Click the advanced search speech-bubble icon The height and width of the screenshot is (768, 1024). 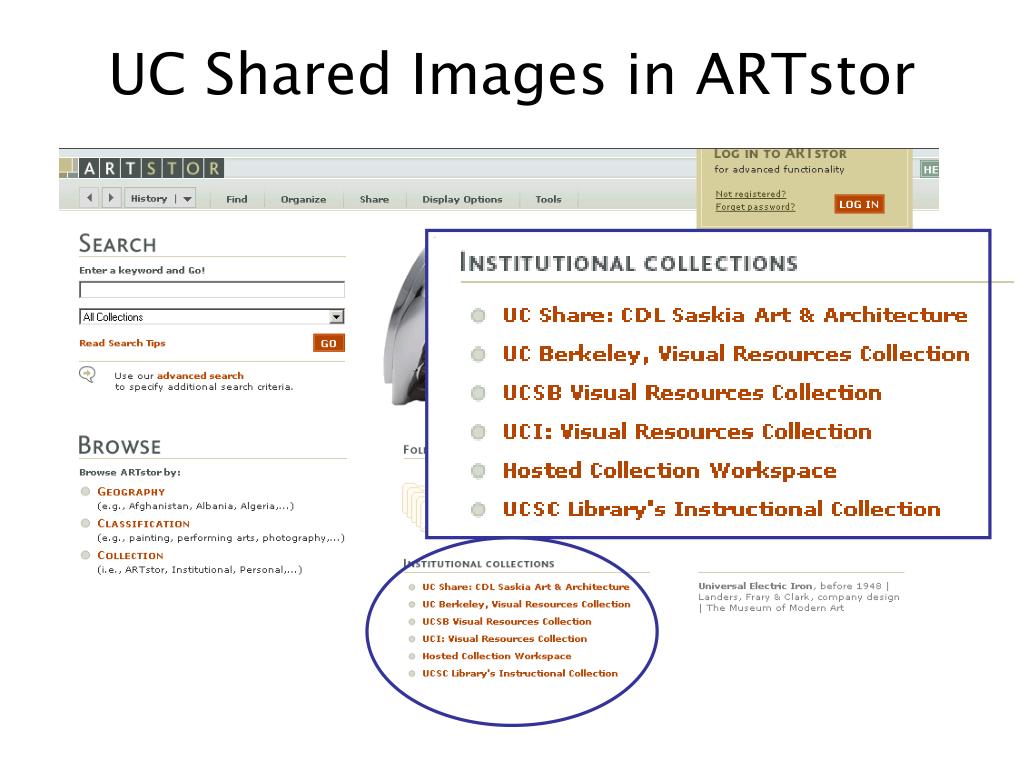coord(87,374)
